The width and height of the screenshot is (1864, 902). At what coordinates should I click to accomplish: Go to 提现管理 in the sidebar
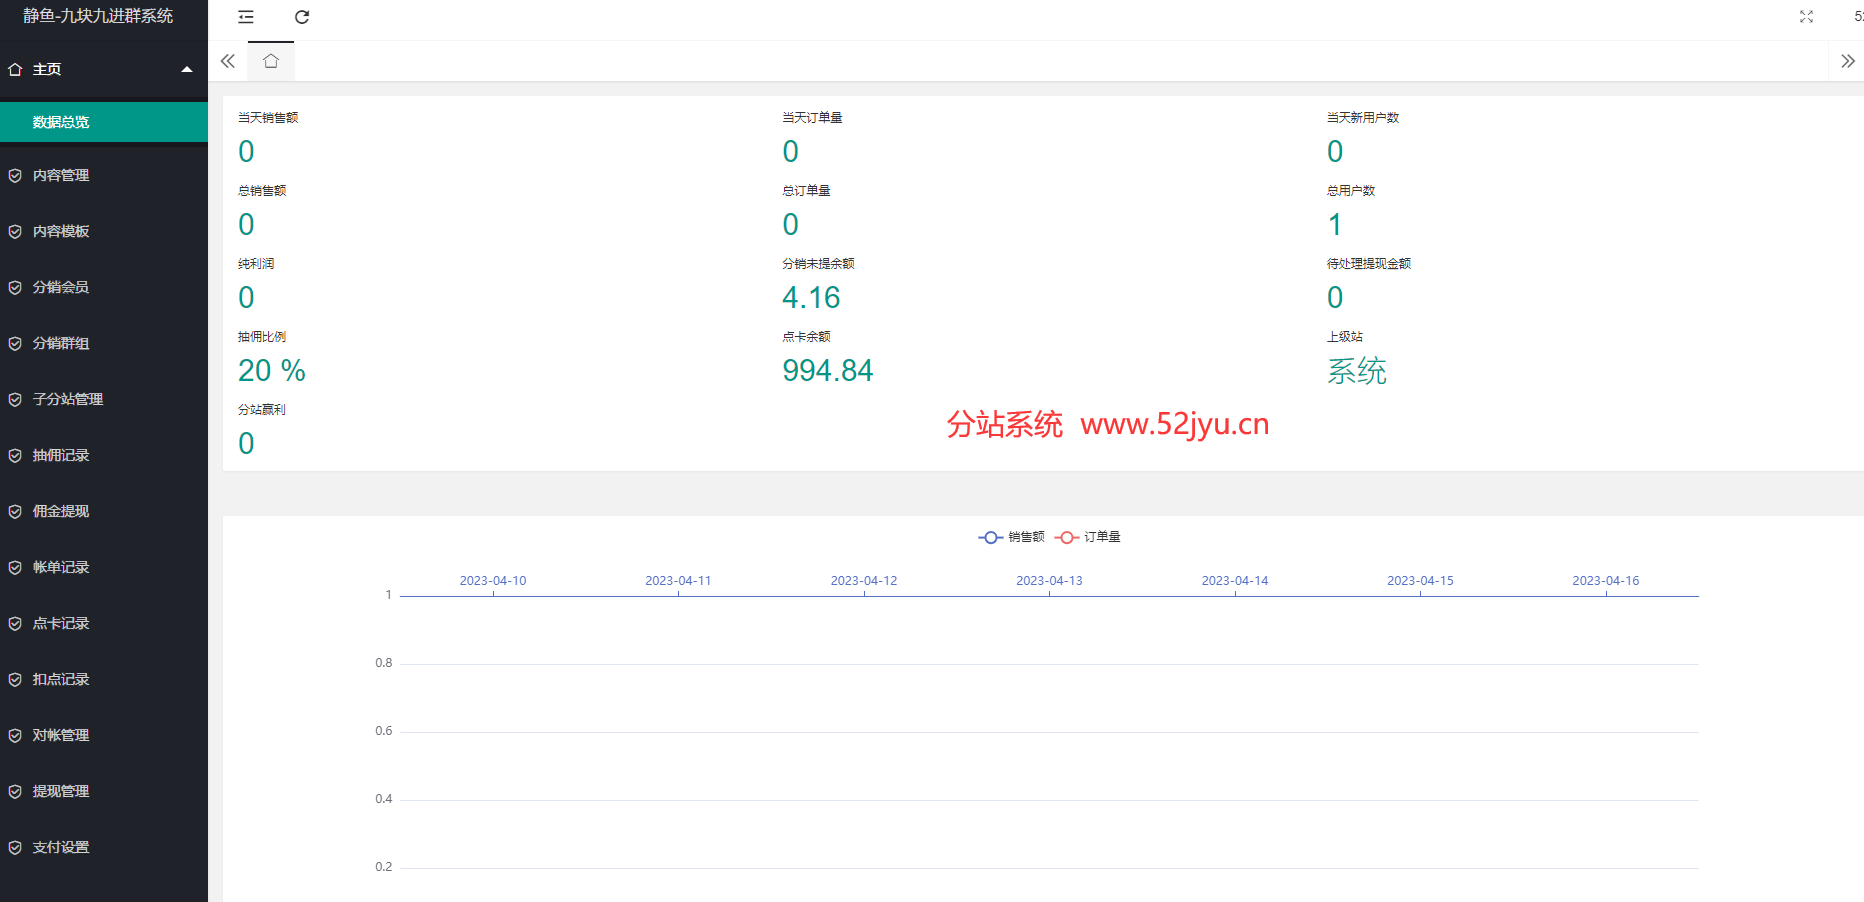[x=61, y=792]
